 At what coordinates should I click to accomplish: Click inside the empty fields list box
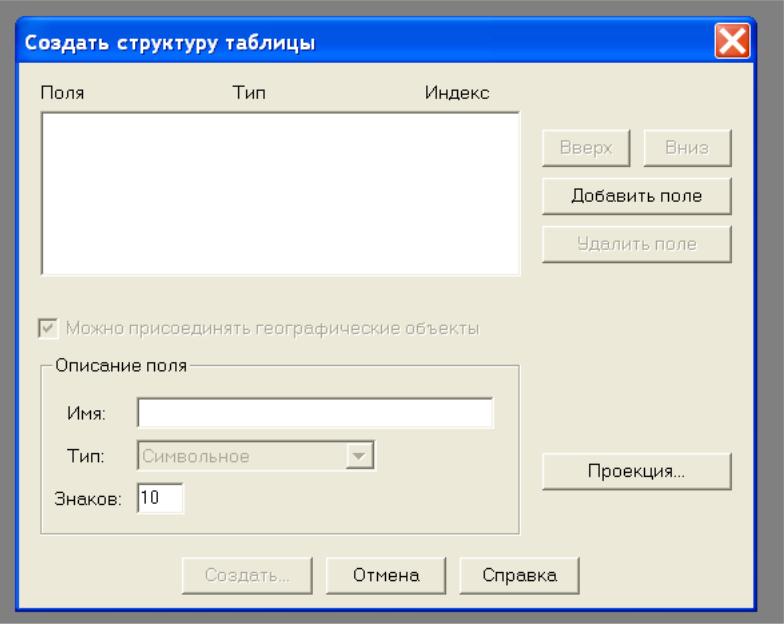(x=280, y=194)
